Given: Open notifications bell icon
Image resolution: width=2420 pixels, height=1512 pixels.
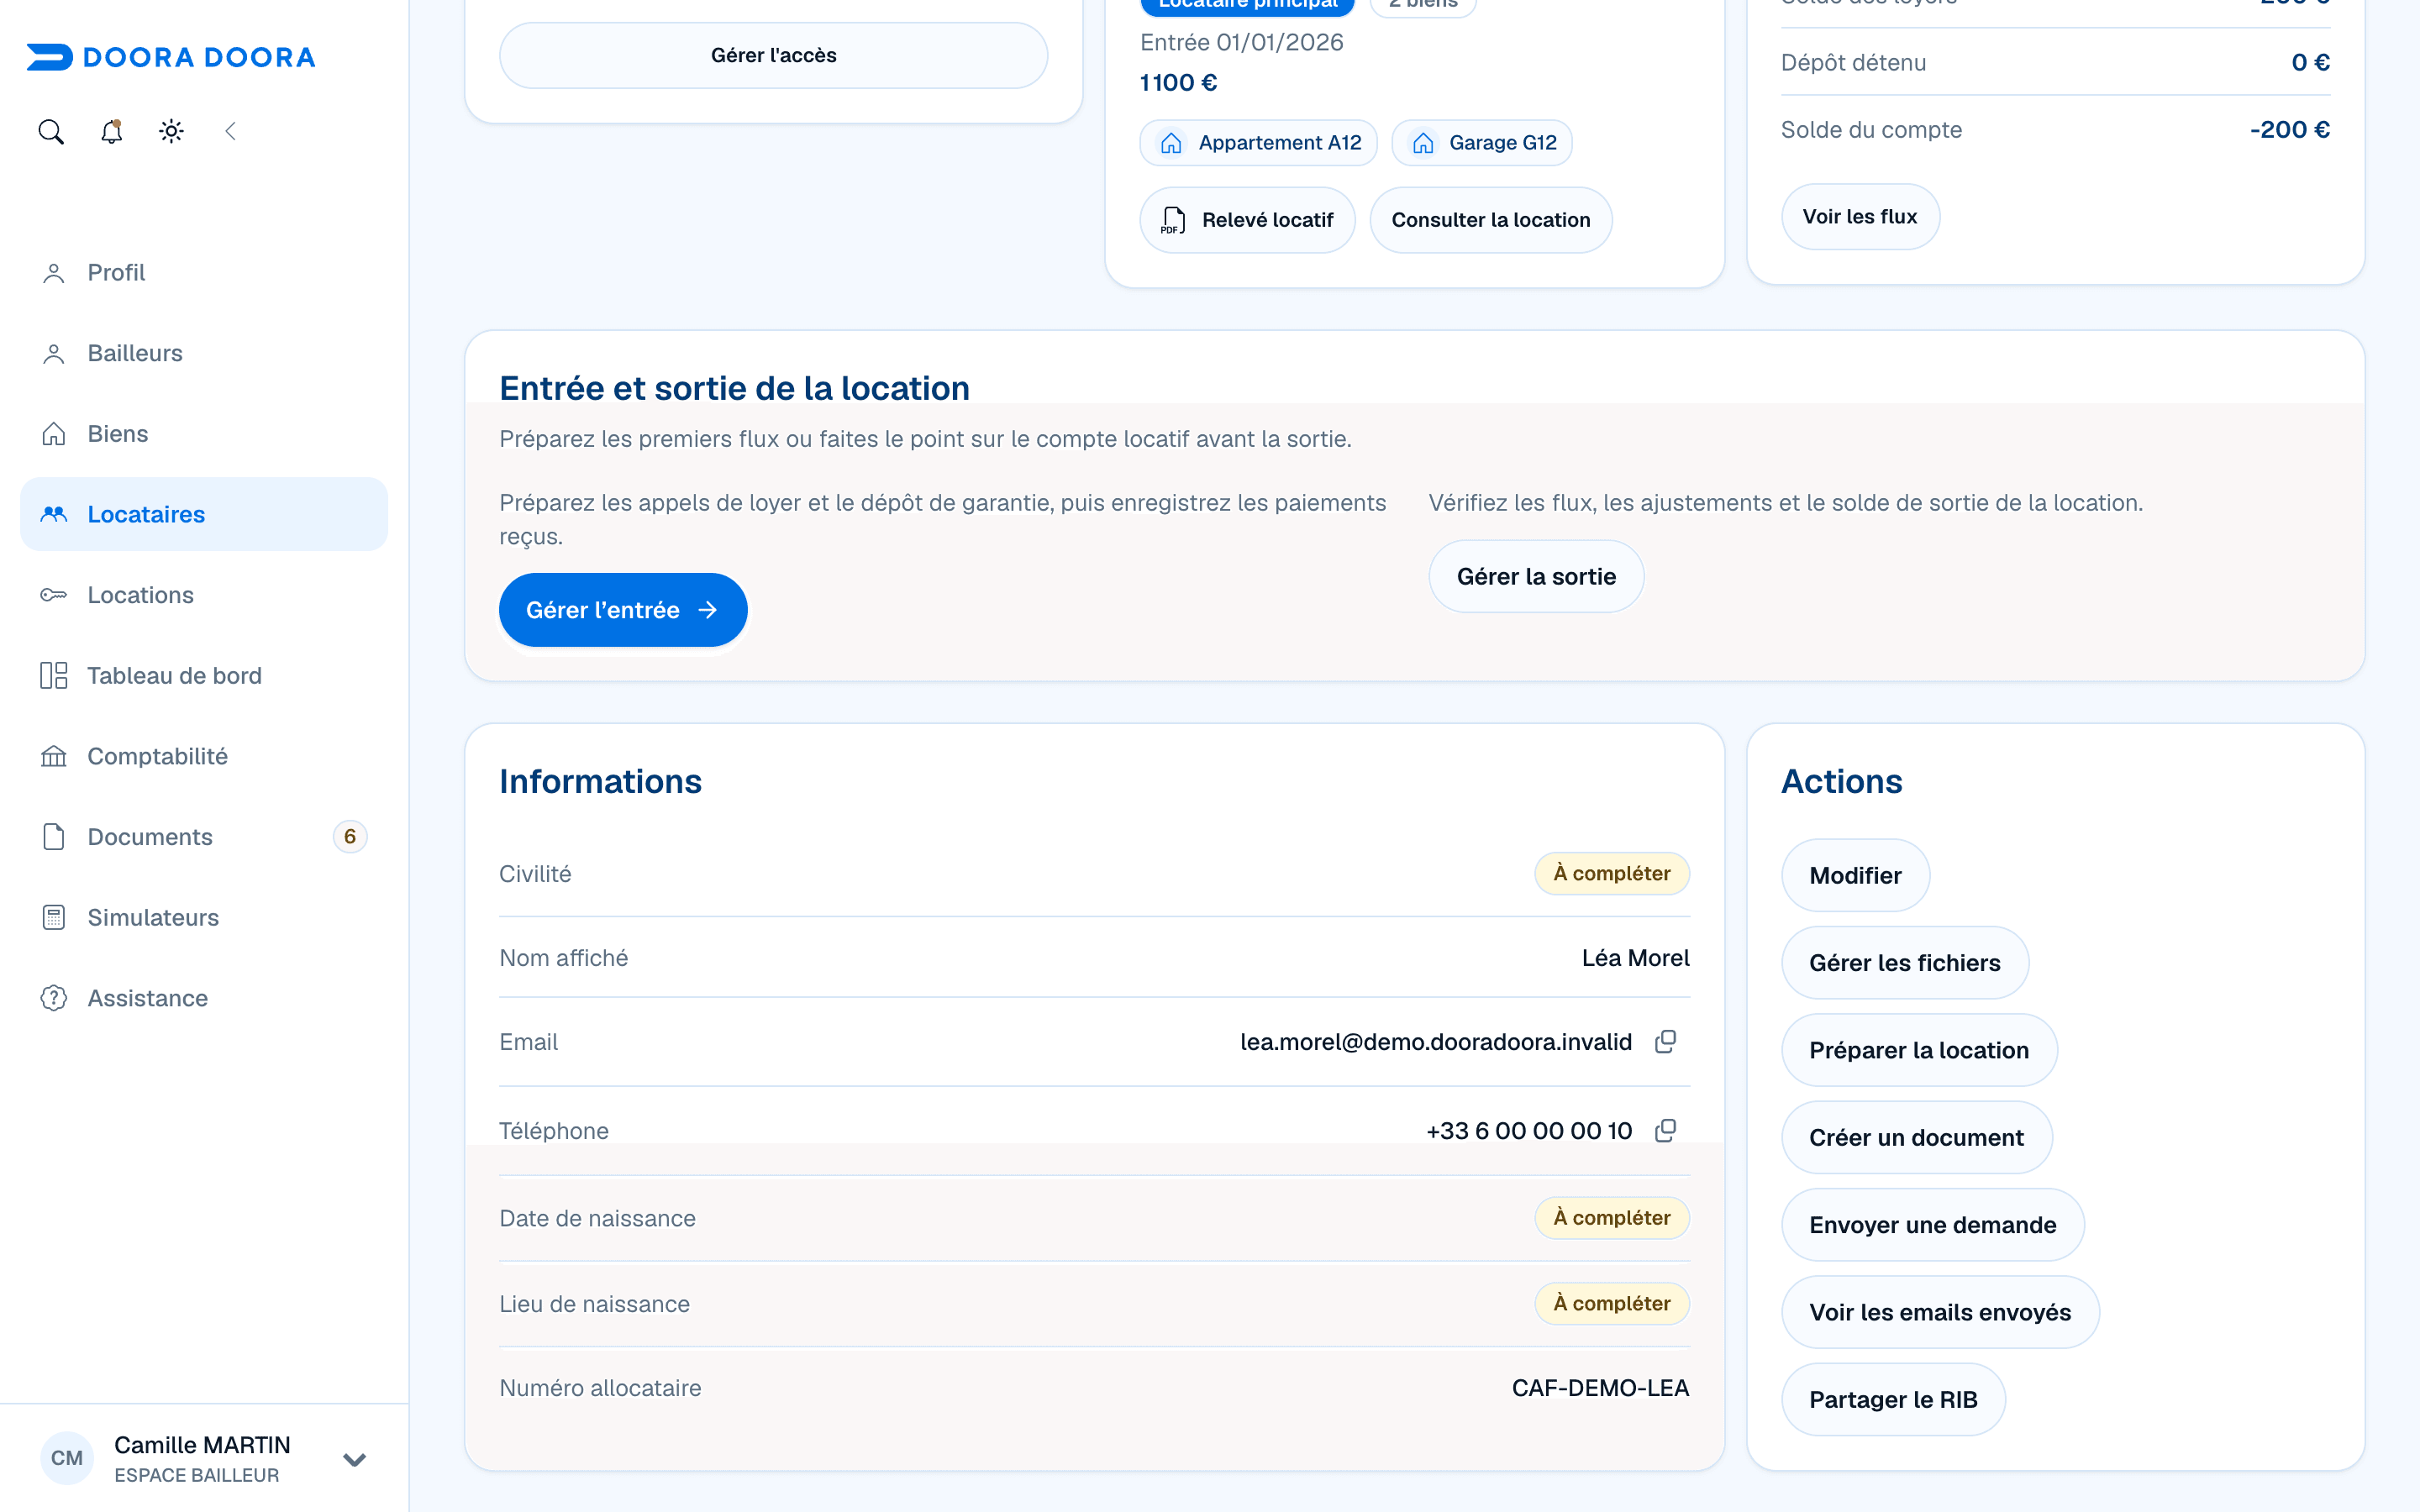Looking at the screenshot, I should tap(111, 131).
